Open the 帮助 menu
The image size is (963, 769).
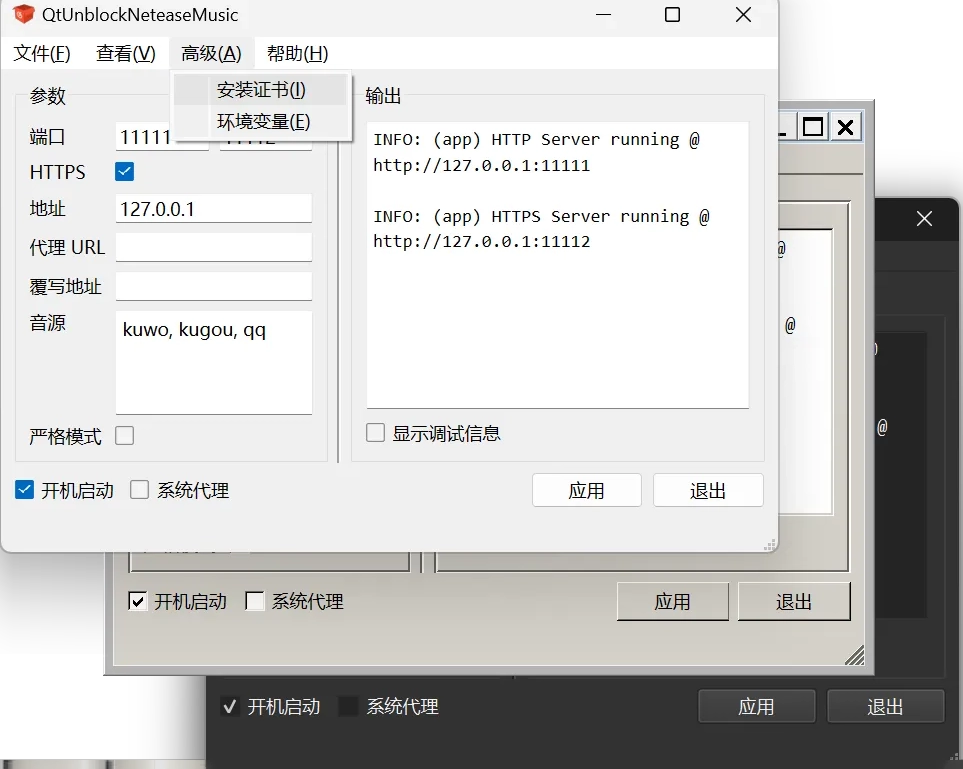pyautogui.click(x=296, y=53)
